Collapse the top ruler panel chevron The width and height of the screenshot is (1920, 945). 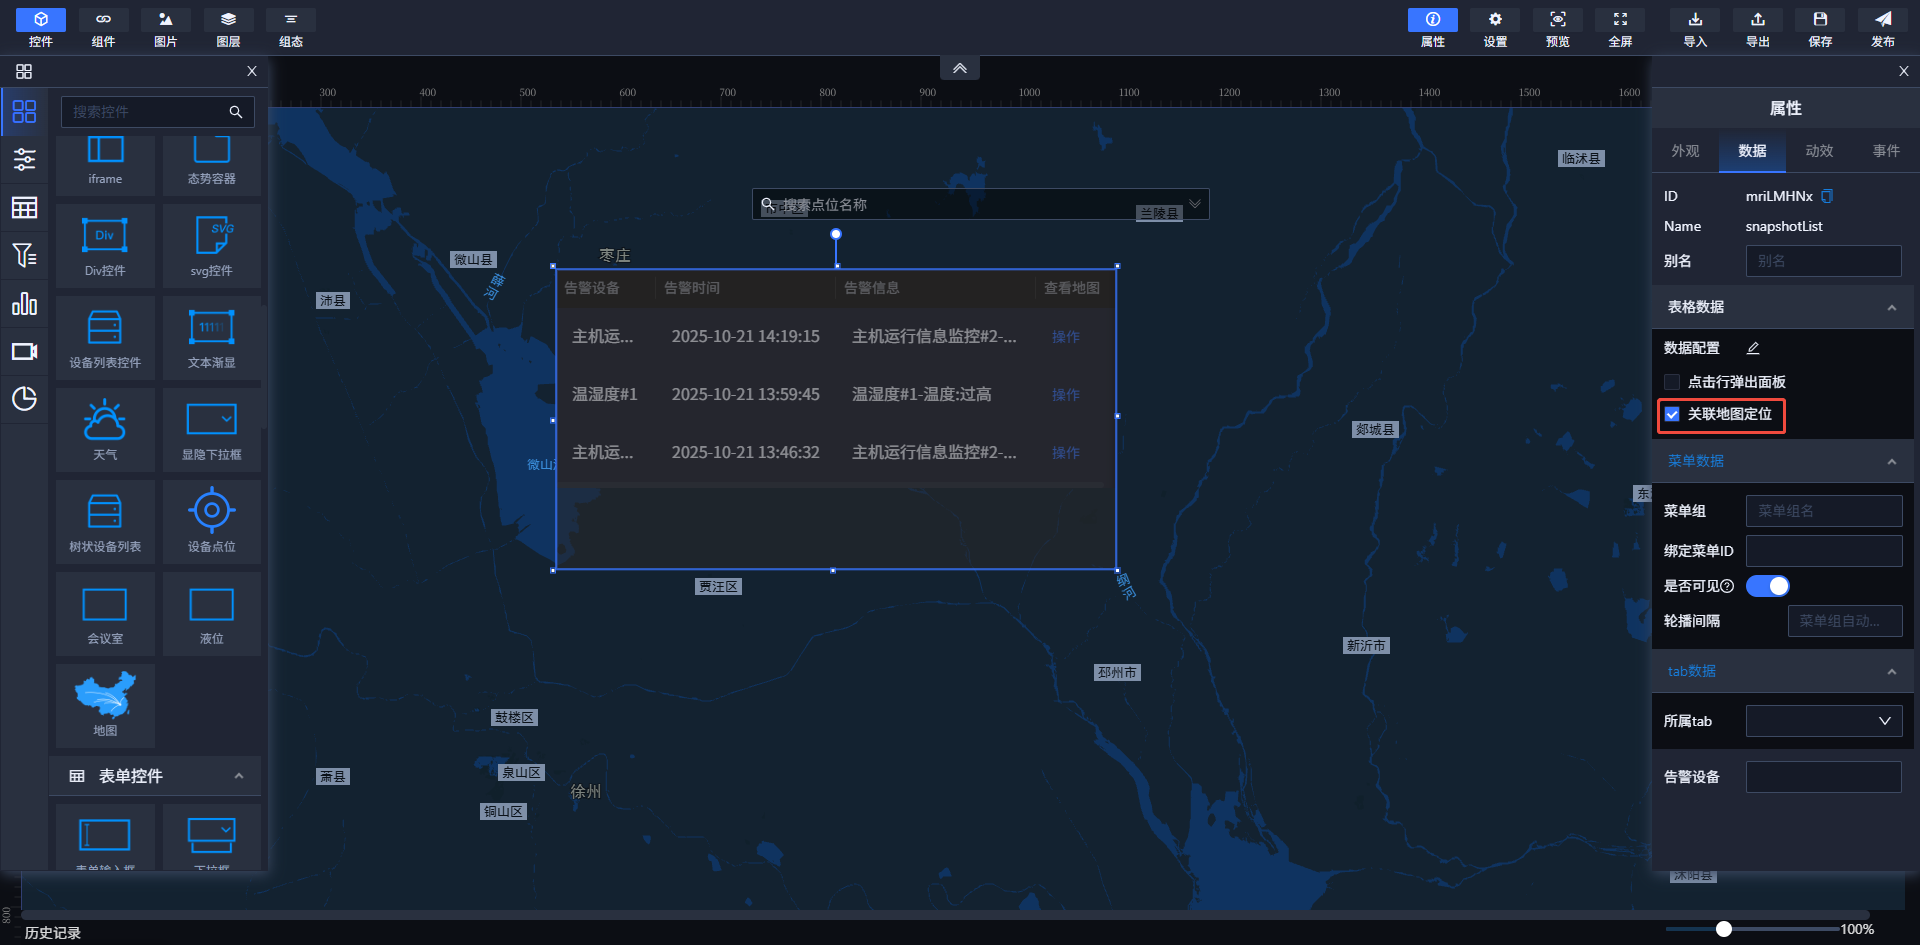click(960, 68)
